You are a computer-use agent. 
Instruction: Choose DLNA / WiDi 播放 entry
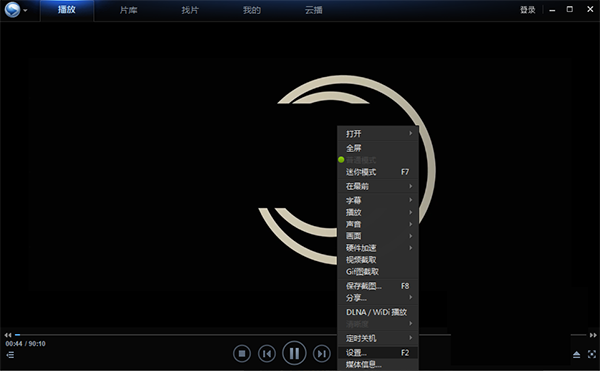point(378,312)
